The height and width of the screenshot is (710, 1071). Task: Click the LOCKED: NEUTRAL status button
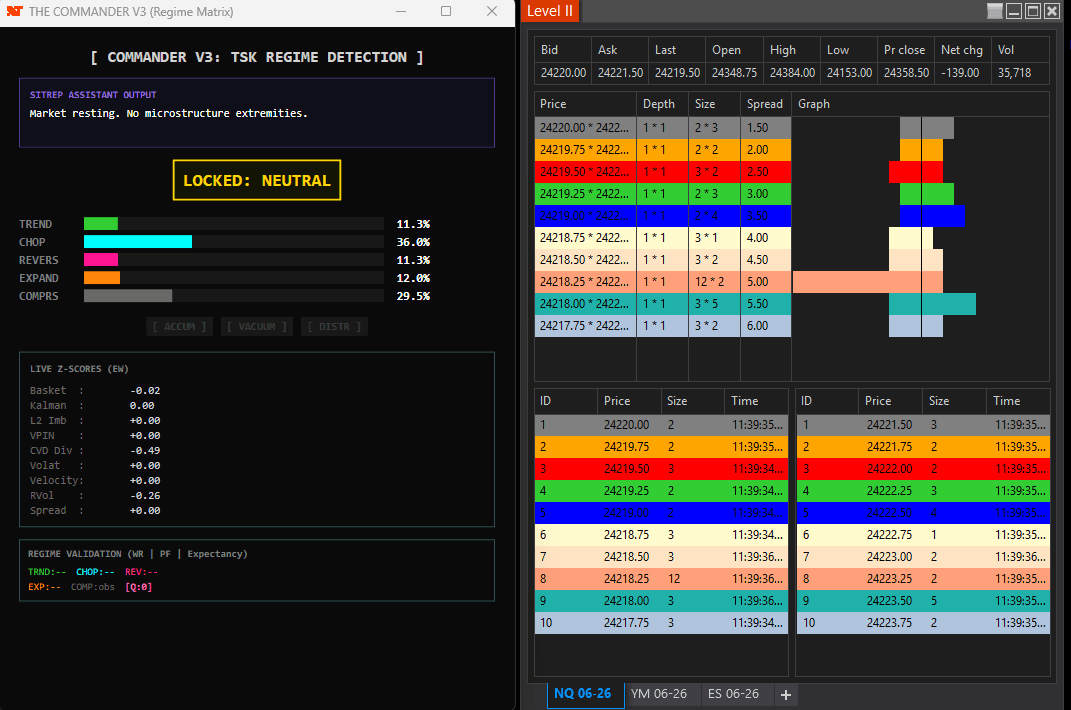click(257, 181)
